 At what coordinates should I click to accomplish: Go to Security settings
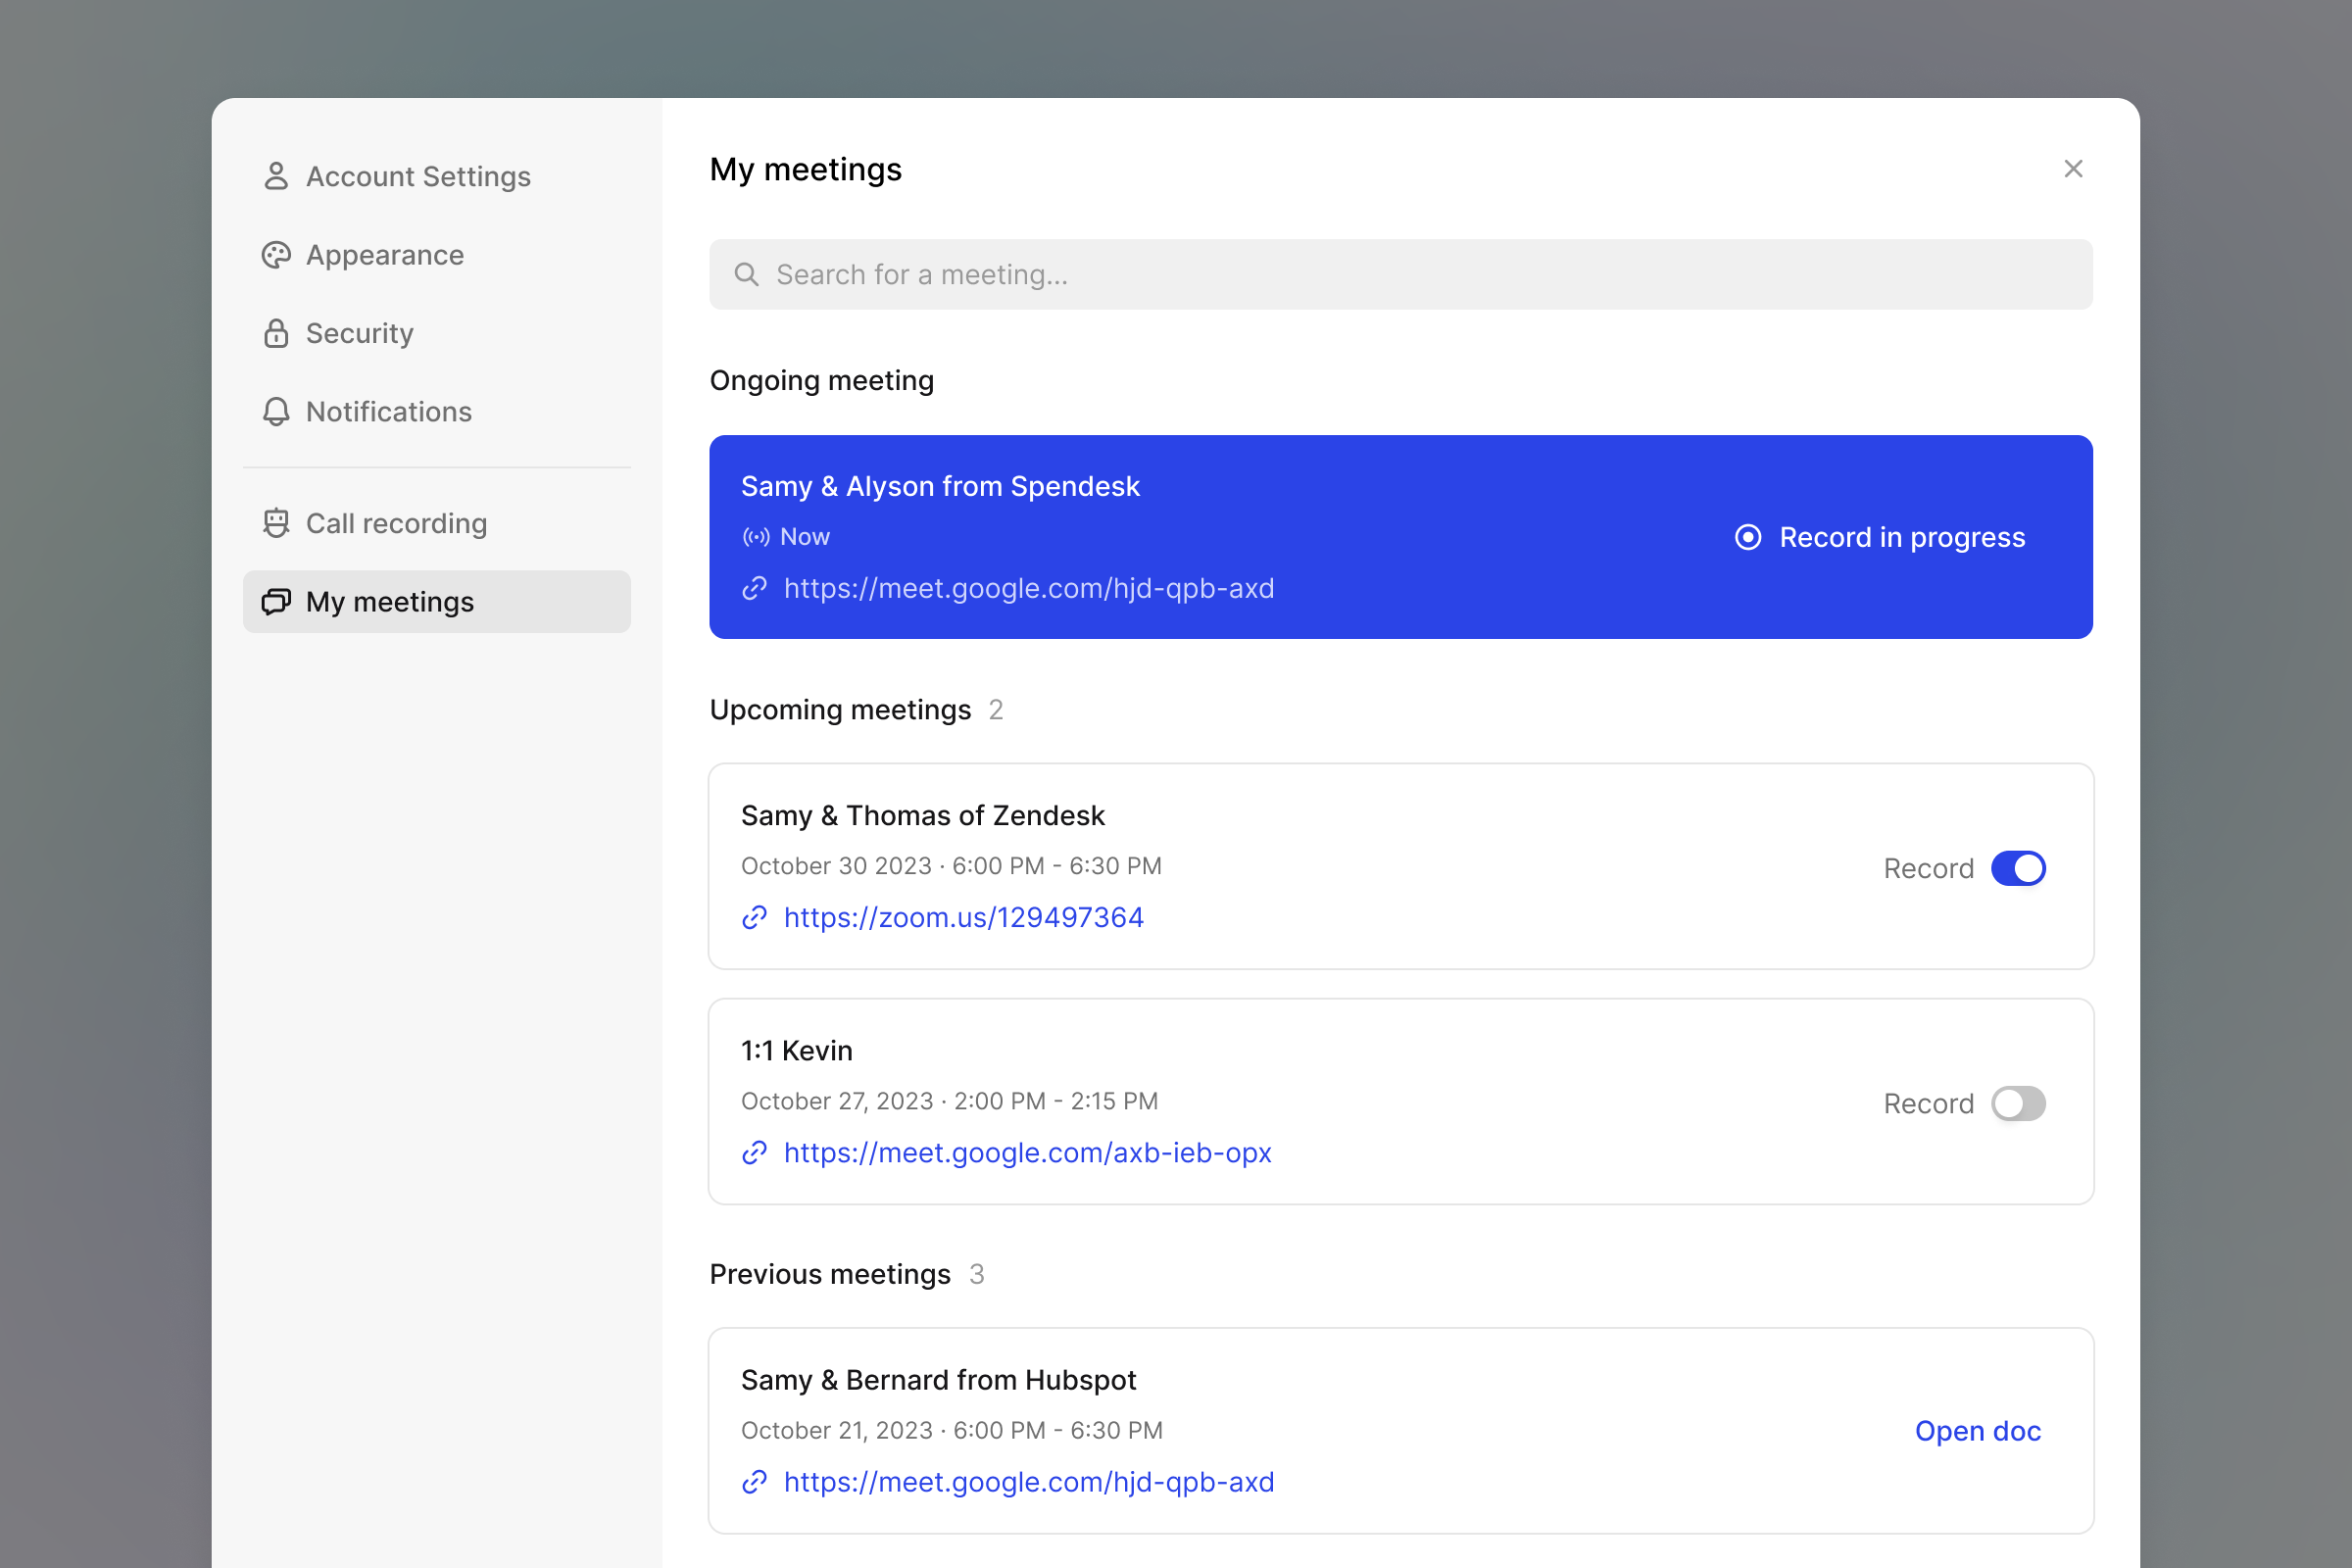tap(437, 333)
